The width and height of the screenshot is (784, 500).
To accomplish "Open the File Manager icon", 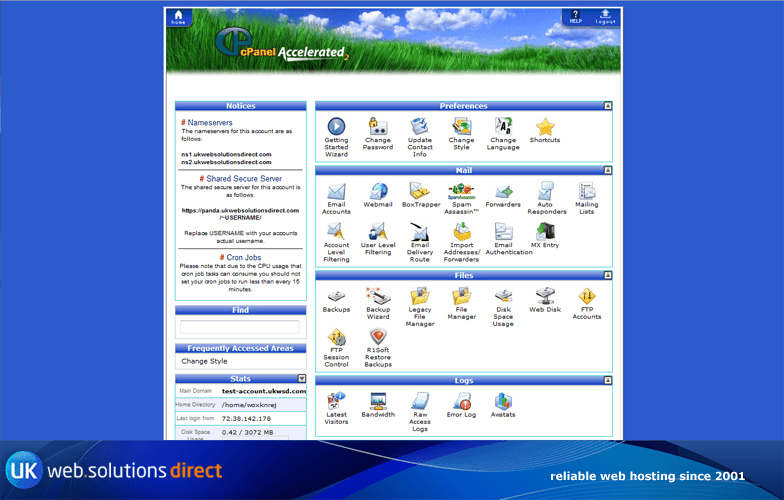I will click(461, 296).
